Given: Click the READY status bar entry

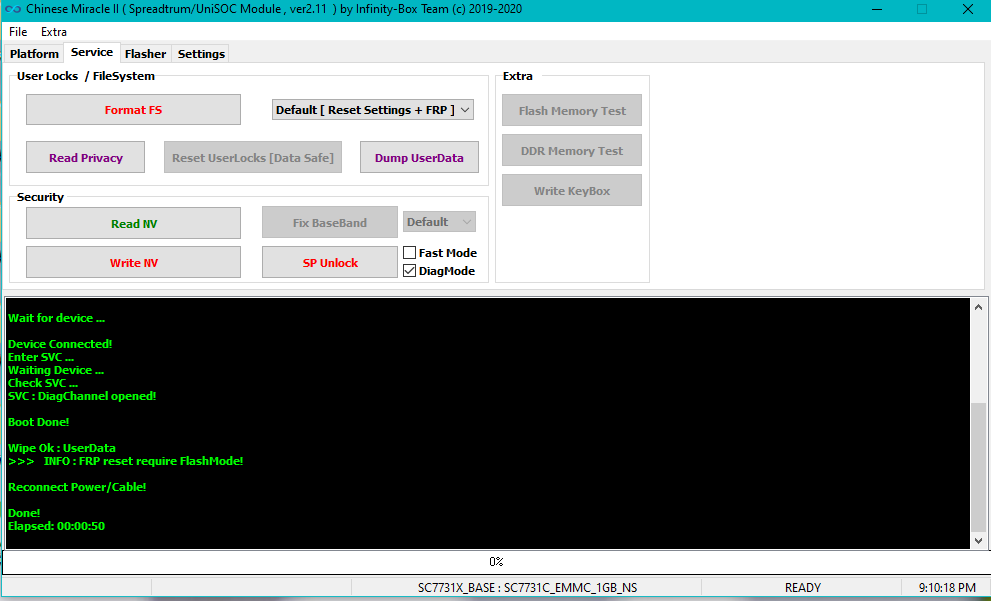Looking at the screenshot, I should [803, 588].
